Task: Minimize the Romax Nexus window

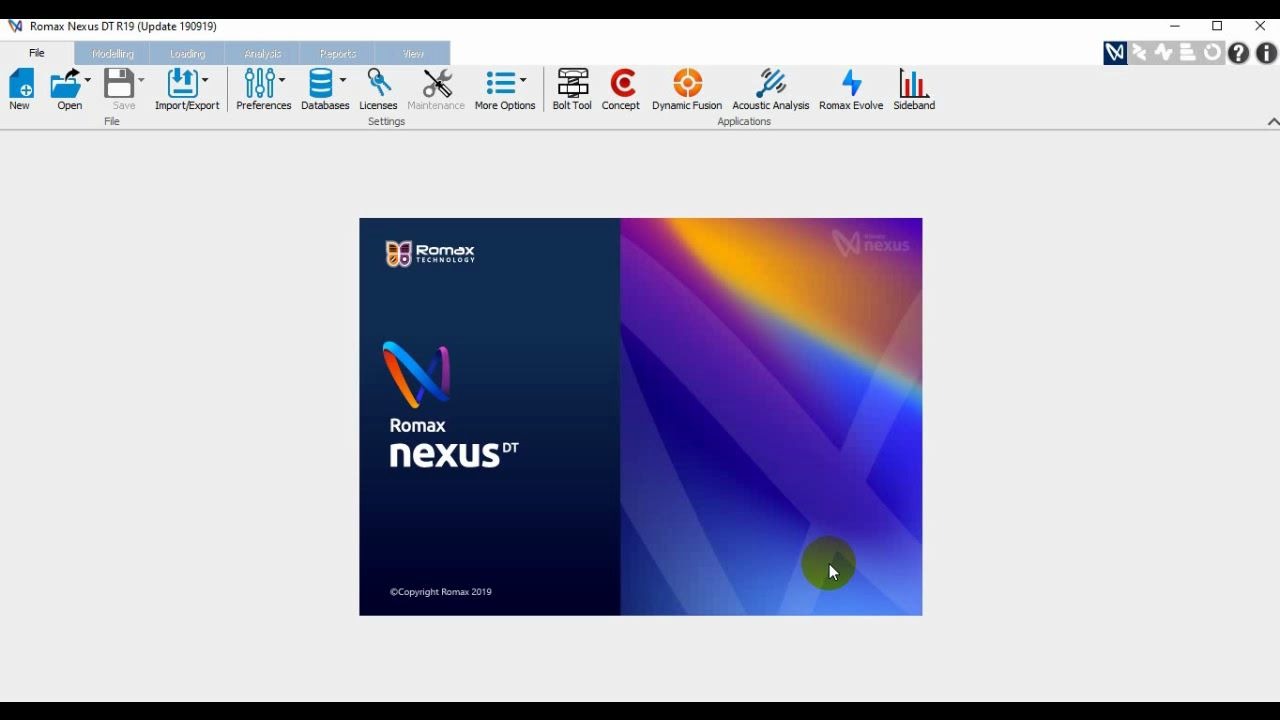Action: click(1175, 26)
